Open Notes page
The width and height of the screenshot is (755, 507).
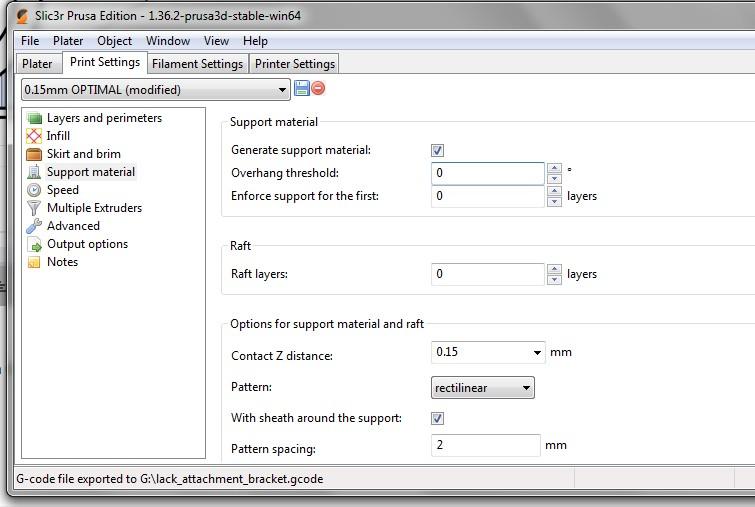coord(62,262)
